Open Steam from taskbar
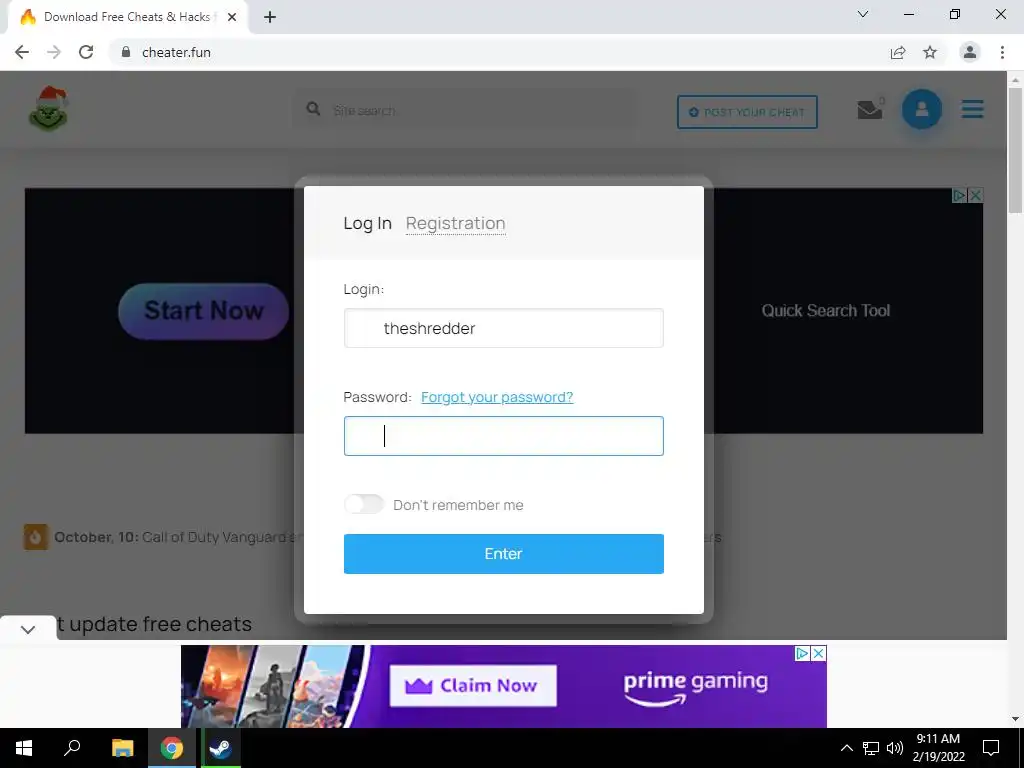The image size is (1024, 768). coord(221,748)
